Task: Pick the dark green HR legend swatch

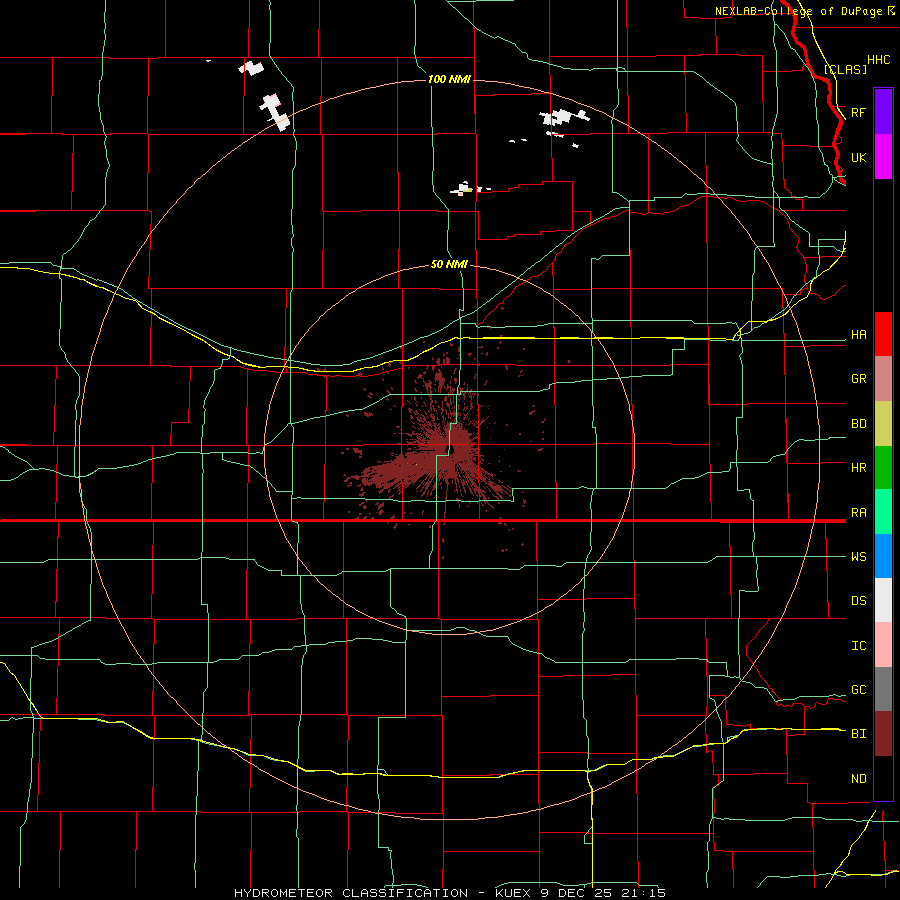Action: tap(883, 468)
